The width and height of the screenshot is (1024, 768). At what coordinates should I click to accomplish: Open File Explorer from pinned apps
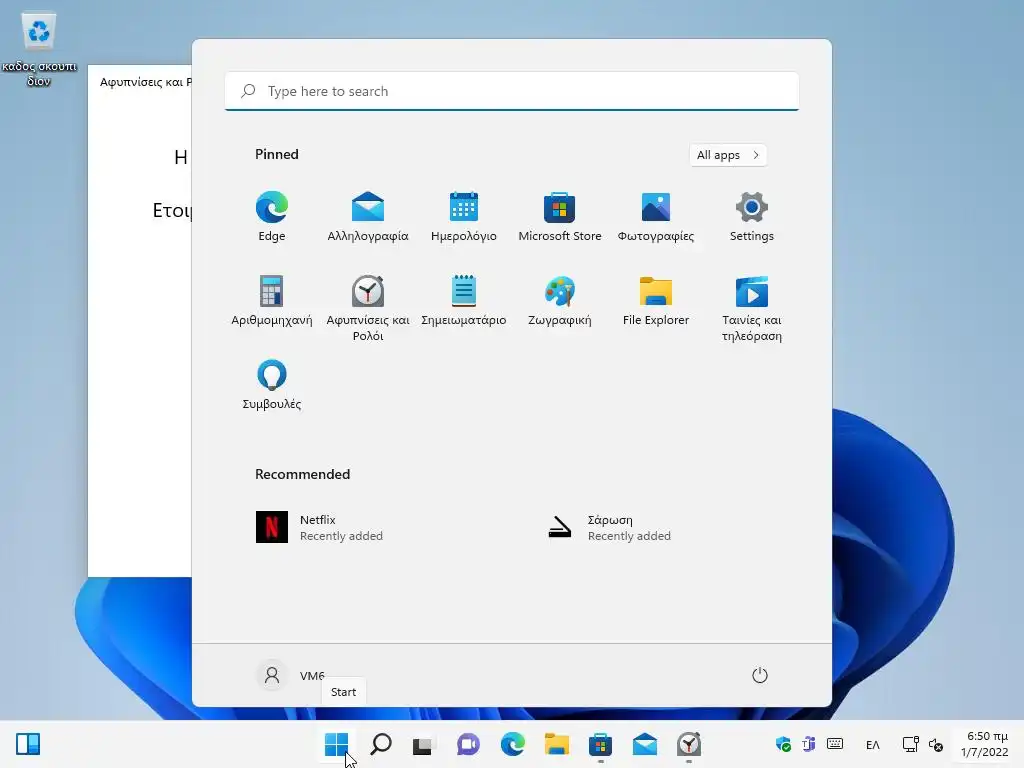click(656, 300)
